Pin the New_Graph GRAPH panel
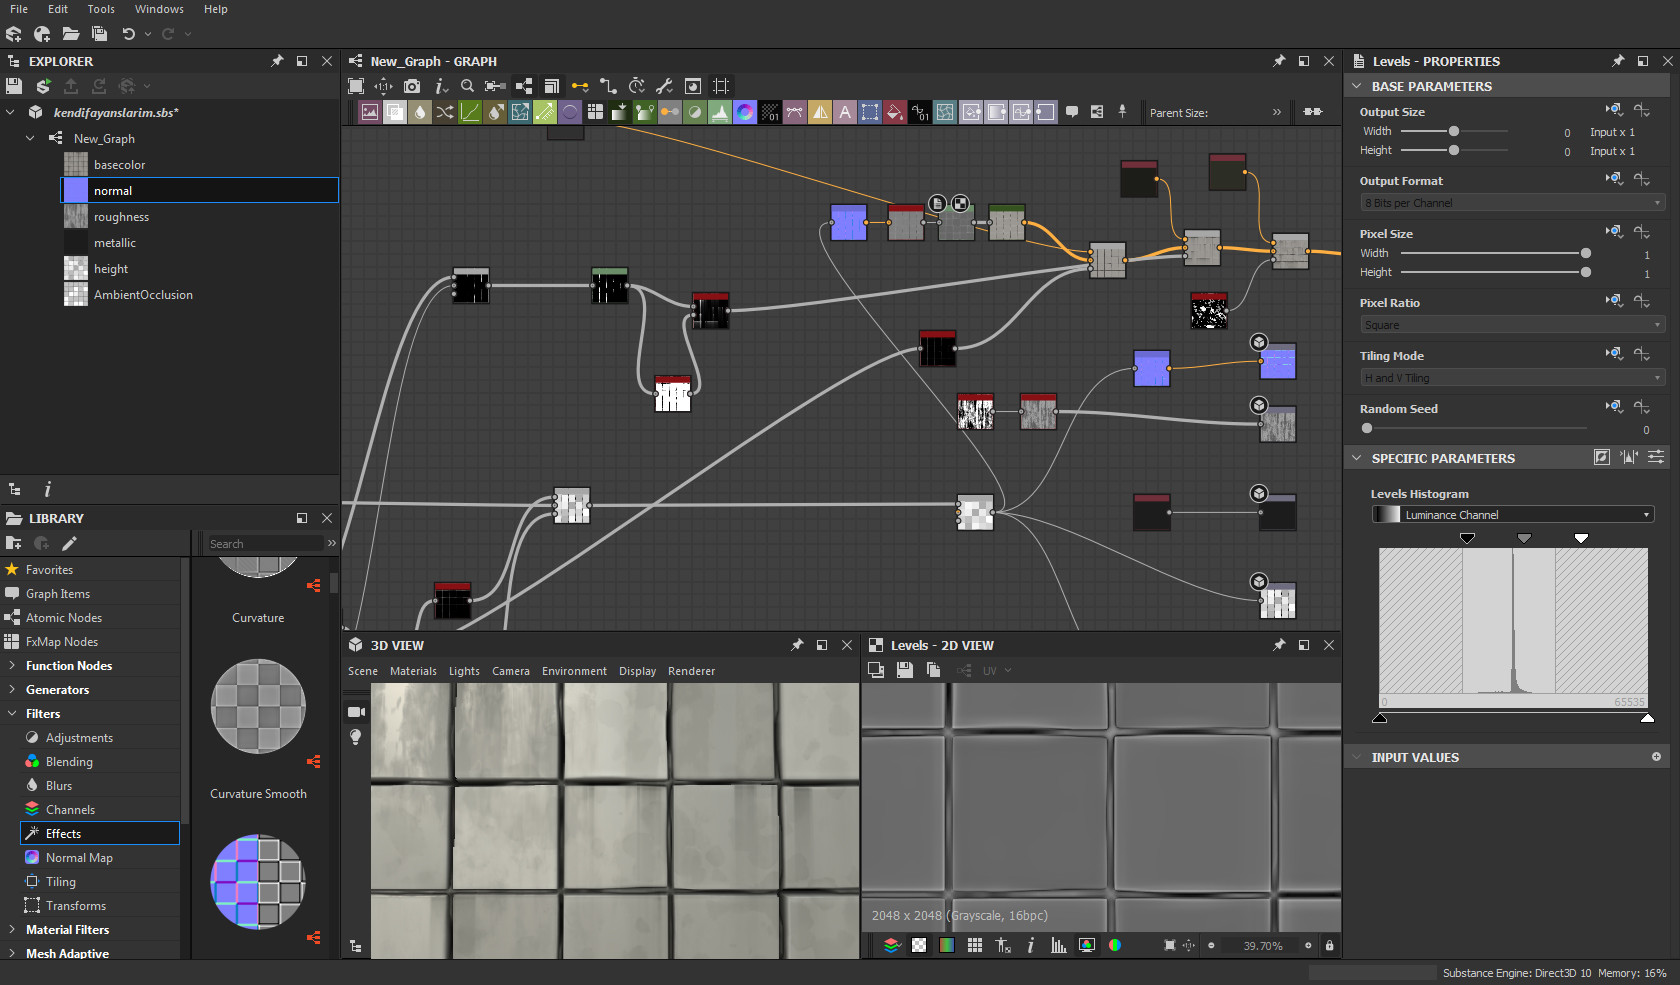1680x985 pixels. (1279, 61)
